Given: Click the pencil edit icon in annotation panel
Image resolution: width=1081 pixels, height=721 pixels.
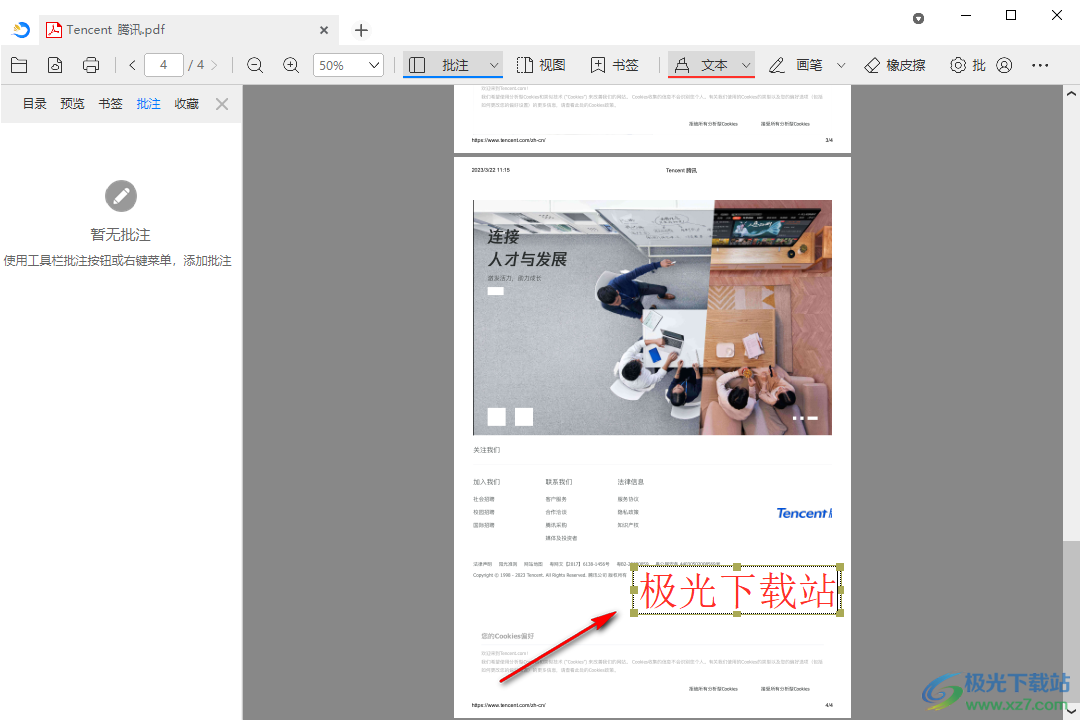Looking at the screenshot, I should pyautogui.click(x=121, y=196).
